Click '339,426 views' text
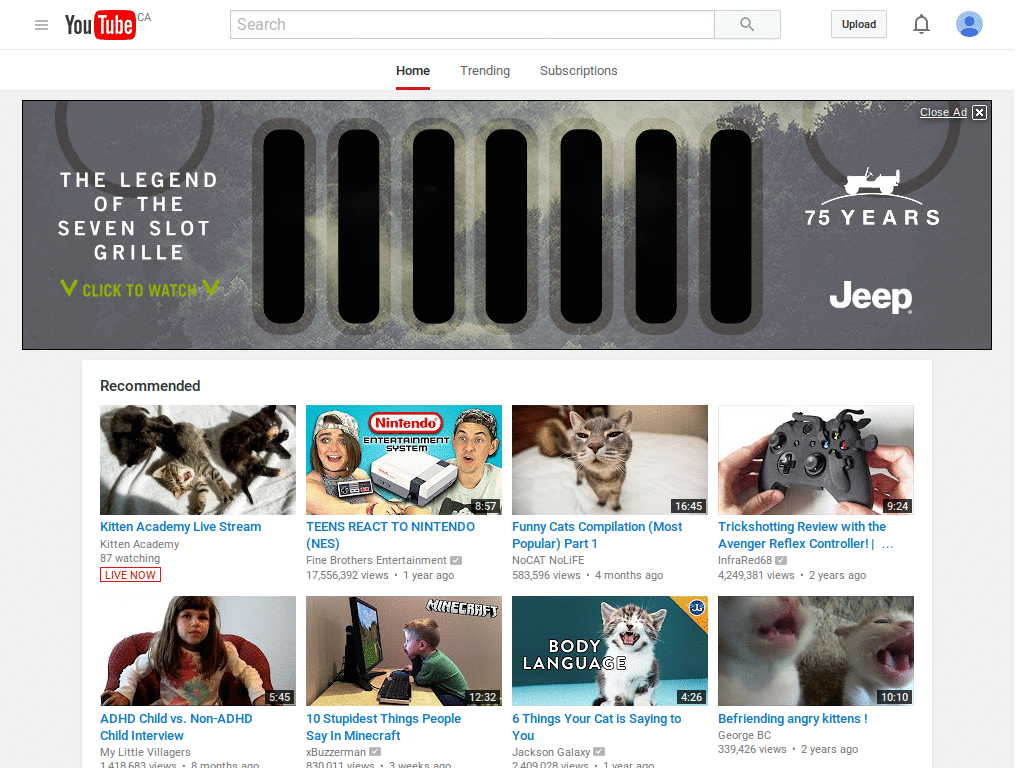This screenshot has width=1024, height=768. pyautogui.click(x=752, y=750)
